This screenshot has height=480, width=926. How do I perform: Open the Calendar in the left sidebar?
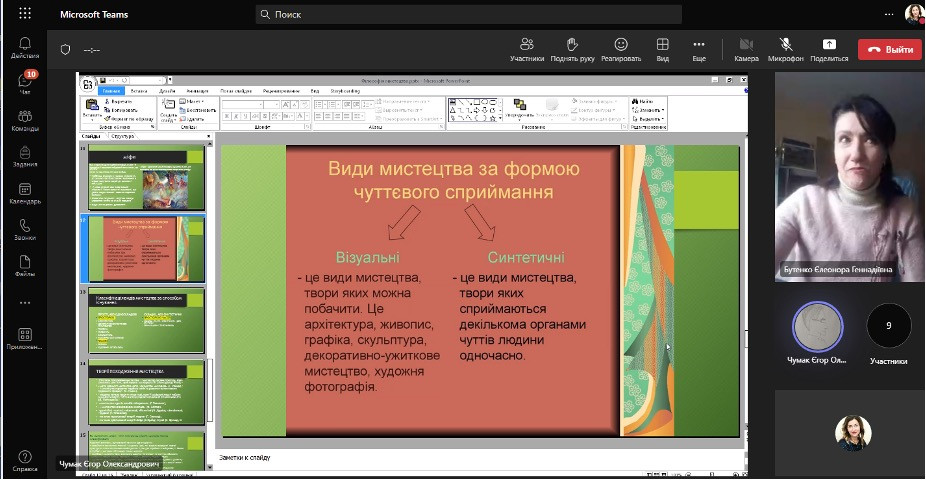coord(24,191)
